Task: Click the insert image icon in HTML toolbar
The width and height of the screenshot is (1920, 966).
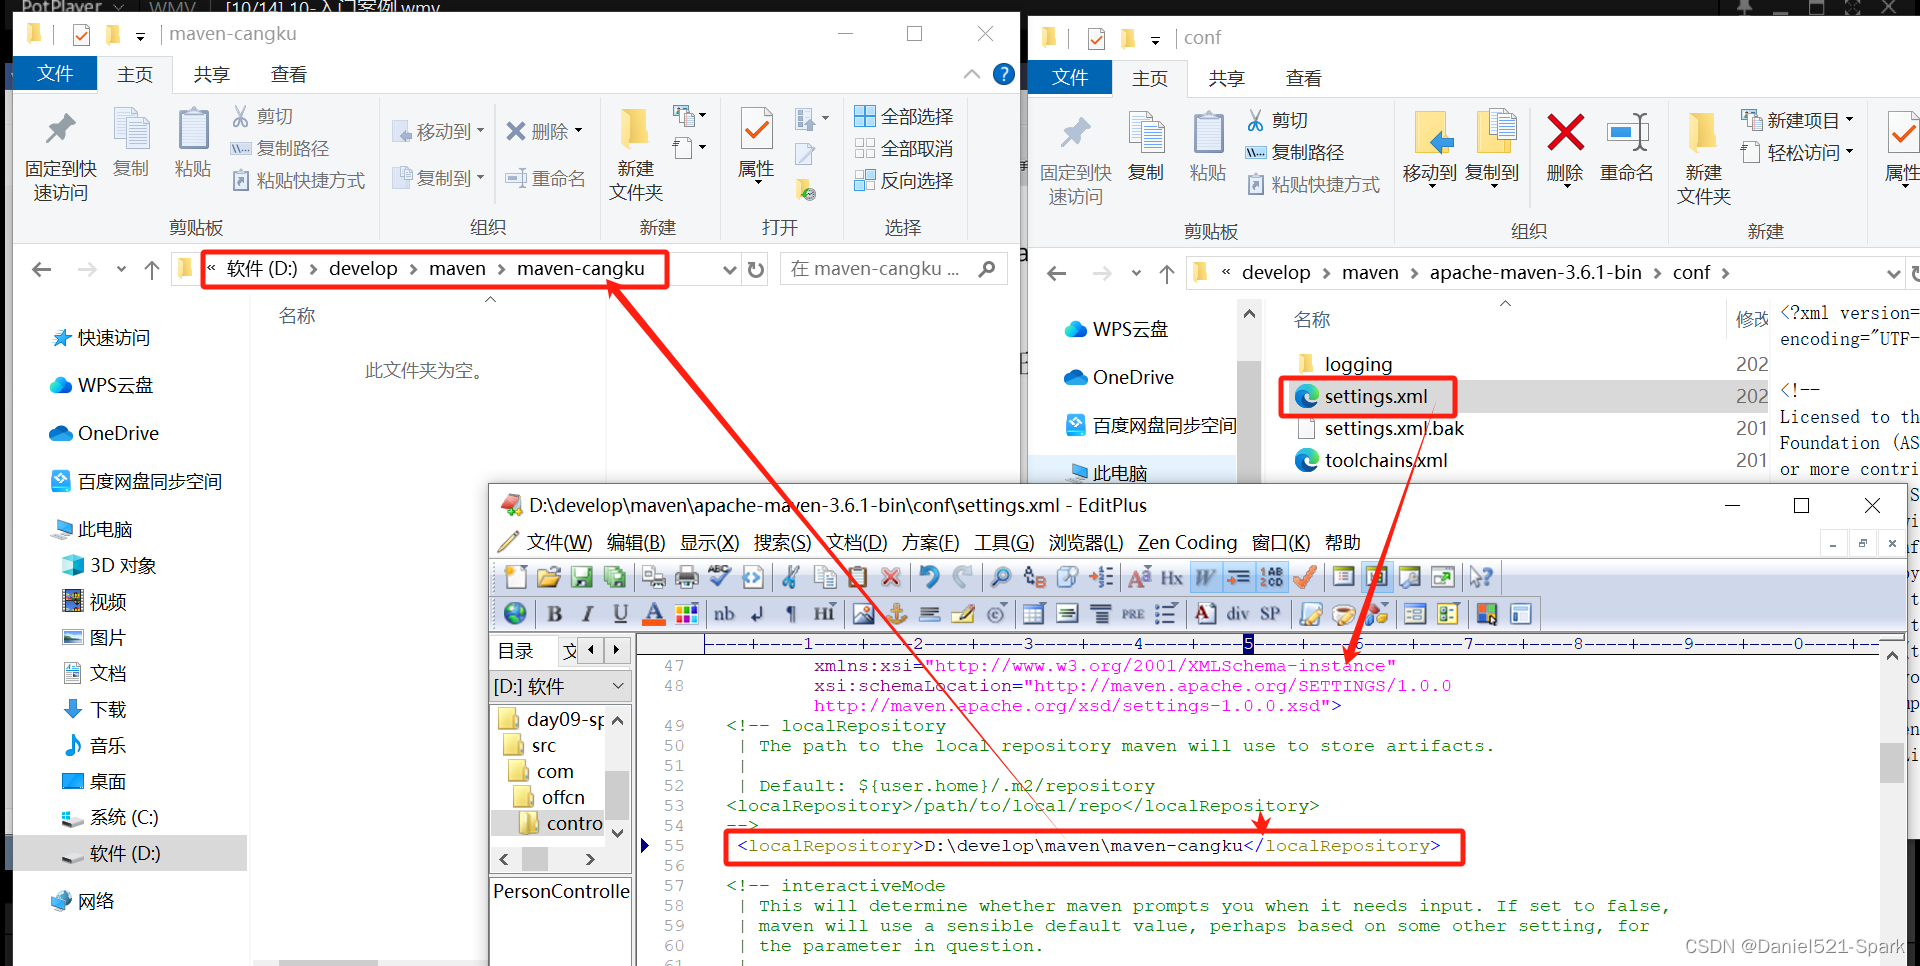Action: pyautogui.click(x=864, y=613)
